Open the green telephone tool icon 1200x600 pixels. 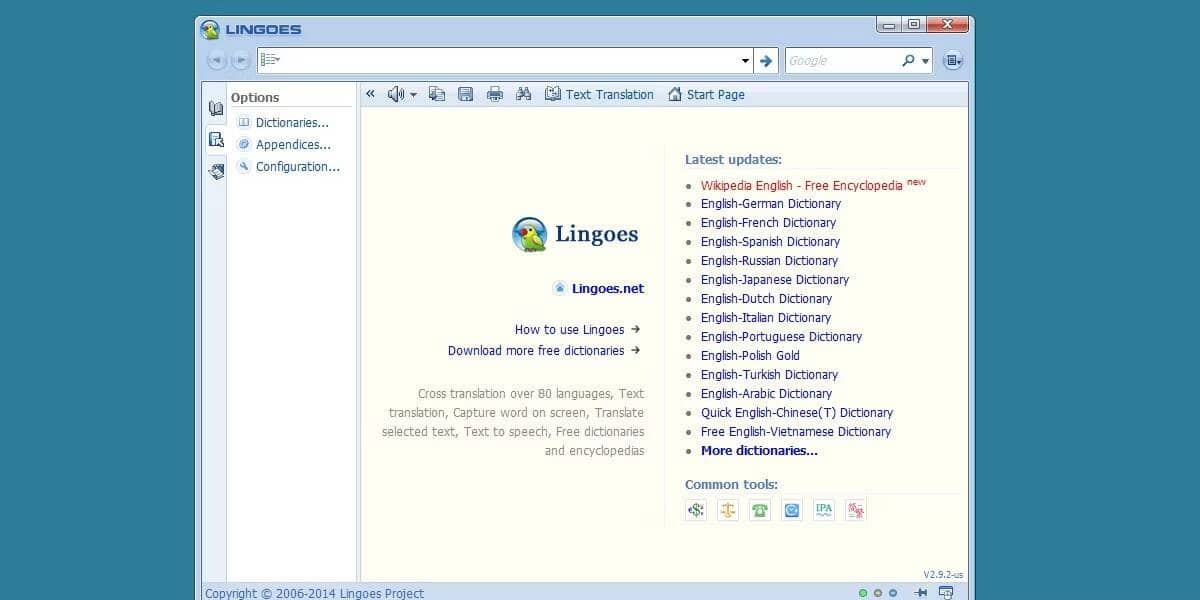coord(760,510)
